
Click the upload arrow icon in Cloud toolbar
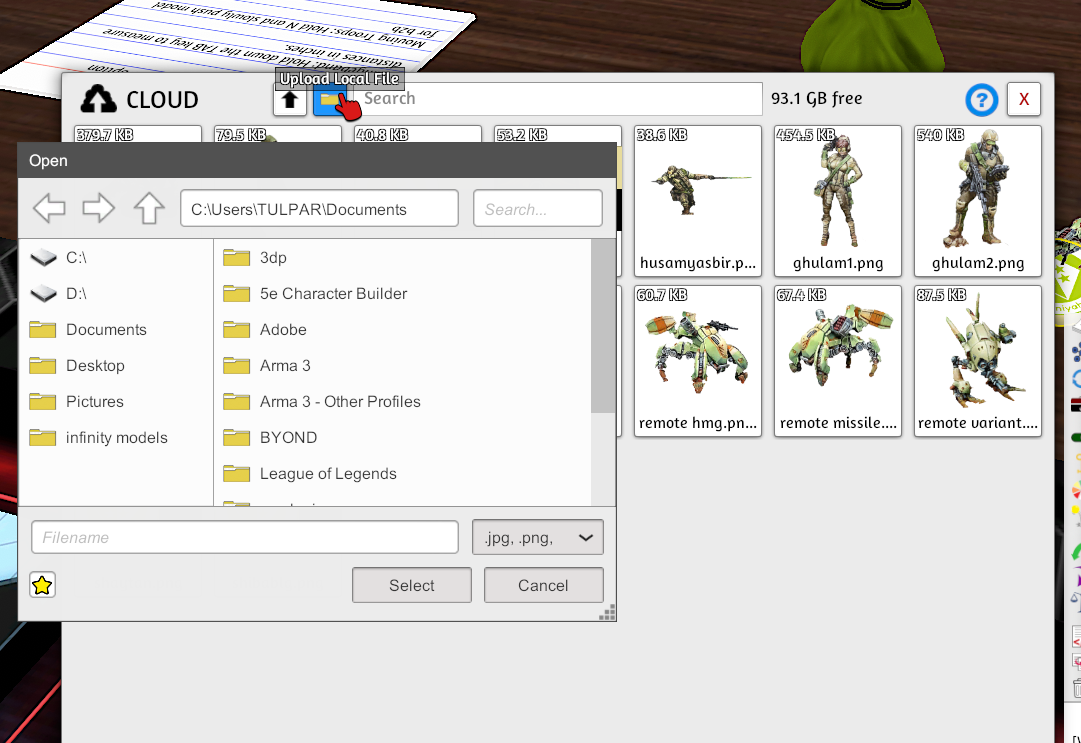coord(290,101)
